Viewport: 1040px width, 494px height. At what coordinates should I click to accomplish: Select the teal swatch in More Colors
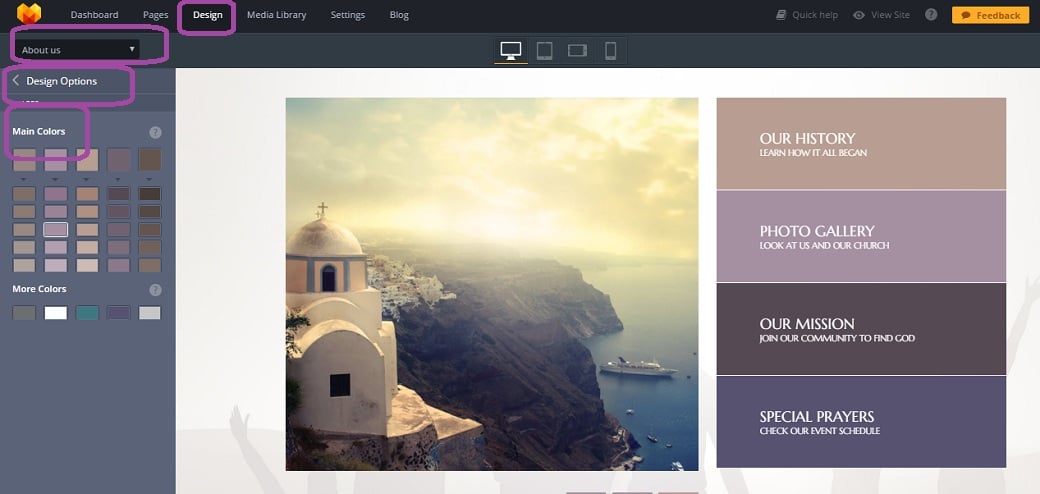click(x=87, y=313)
